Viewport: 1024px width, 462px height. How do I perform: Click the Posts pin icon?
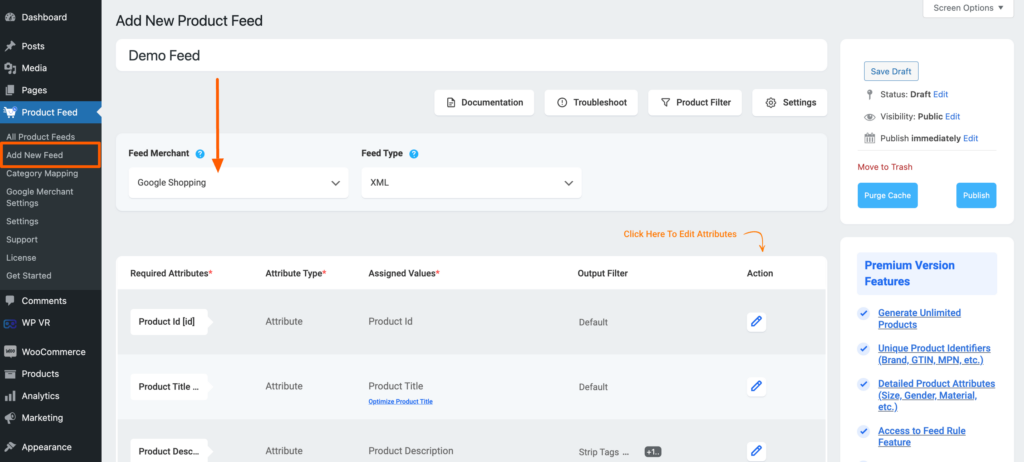coord(10,46)
